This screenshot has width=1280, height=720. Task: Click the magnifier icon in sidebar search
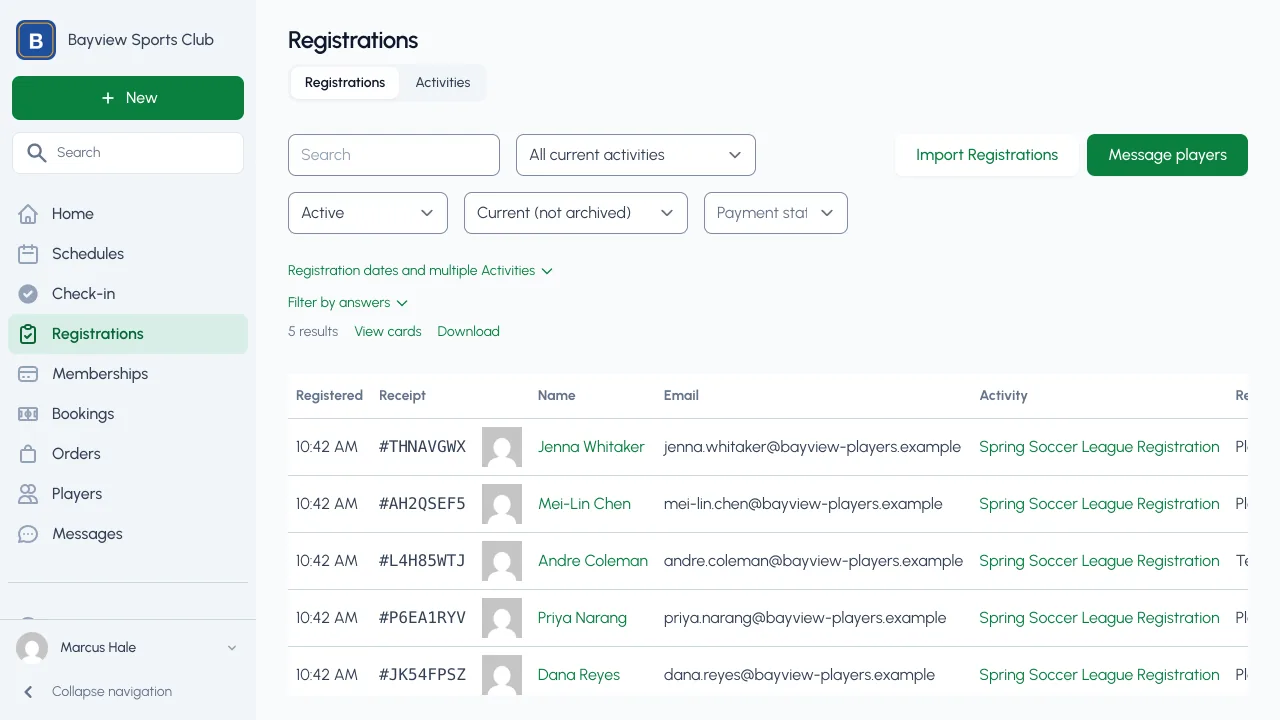[37, 153]
